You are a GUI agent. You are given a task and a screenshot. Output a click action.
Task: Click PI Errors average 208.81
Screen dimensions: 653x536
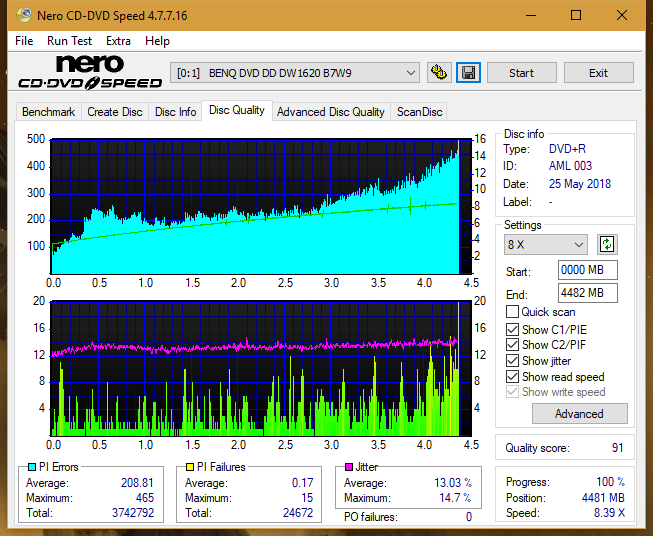[x=137, y=483]
